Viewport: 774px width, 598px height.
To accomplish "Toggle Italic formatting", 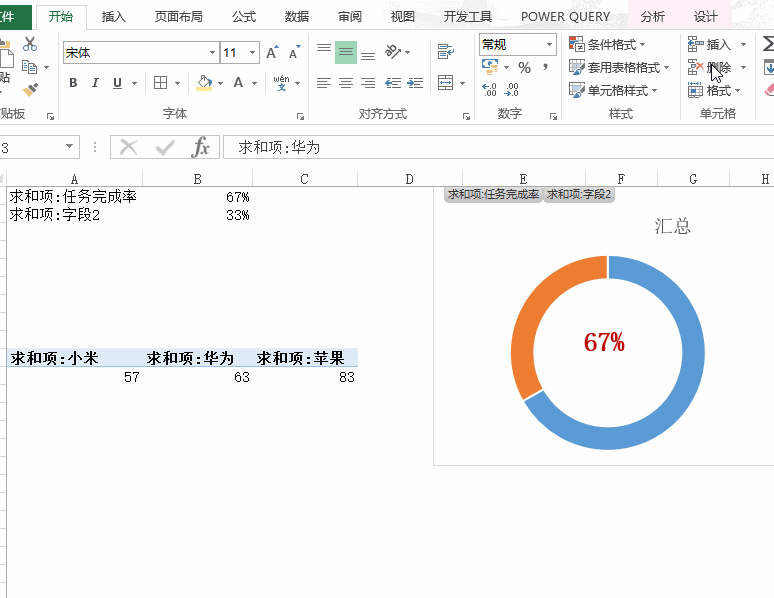I will pyautogui.click(x=95, y=83).
